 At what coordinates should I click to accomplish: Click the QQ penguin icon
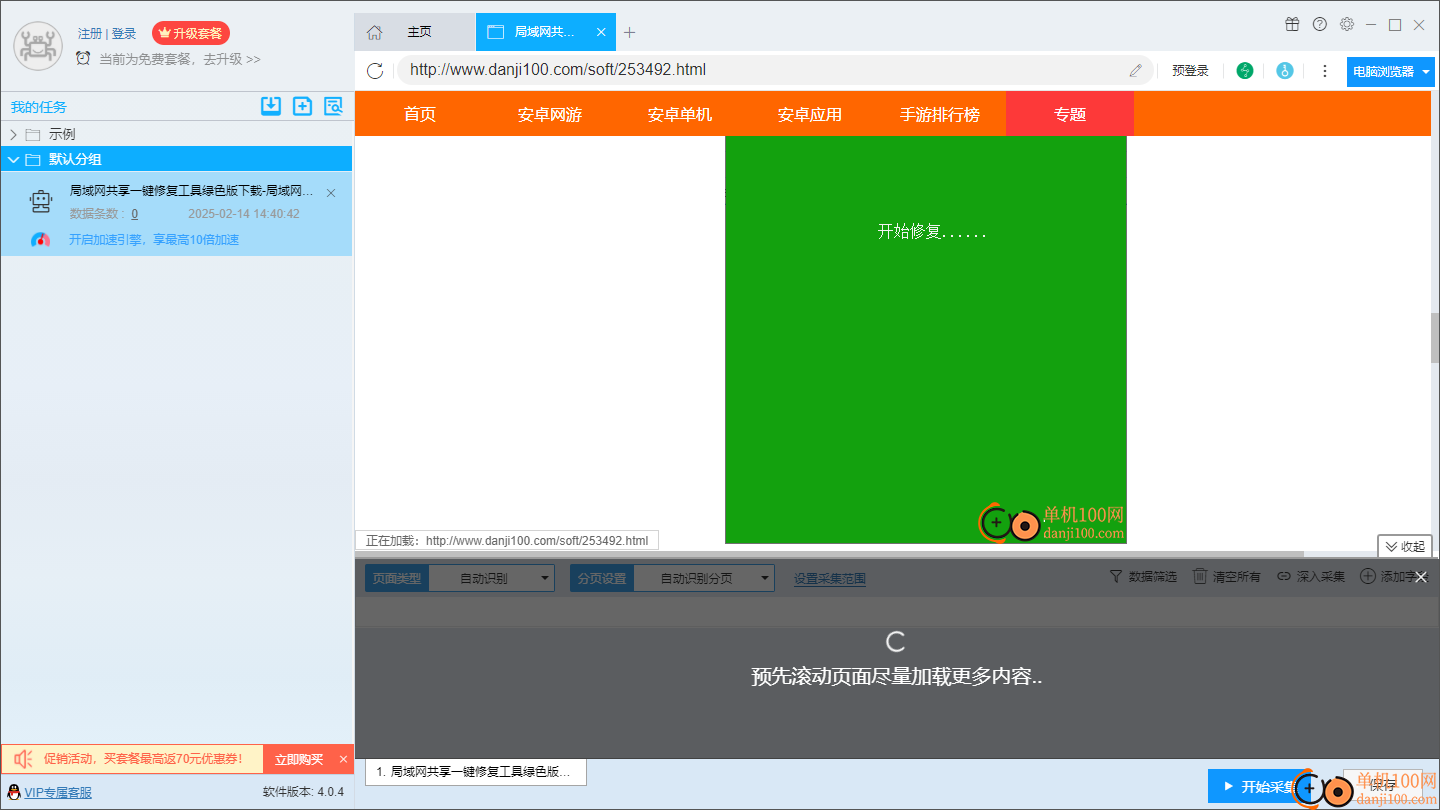coord(14,792)
